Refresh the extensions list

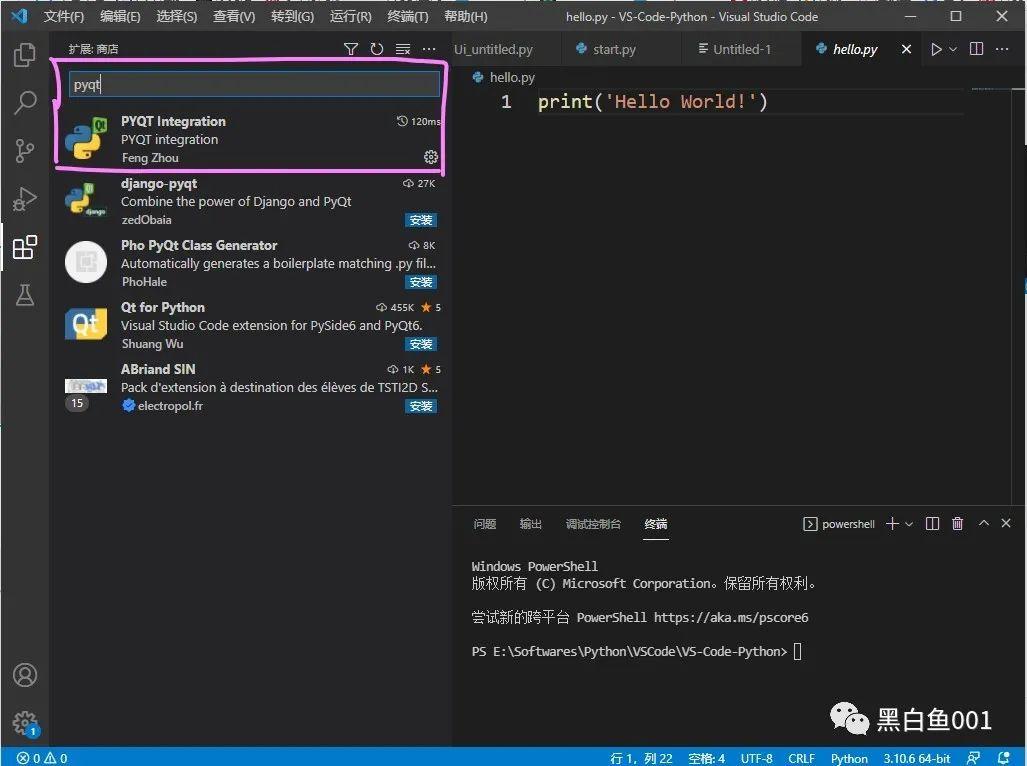pyautogui.click(x=375, y=48)
